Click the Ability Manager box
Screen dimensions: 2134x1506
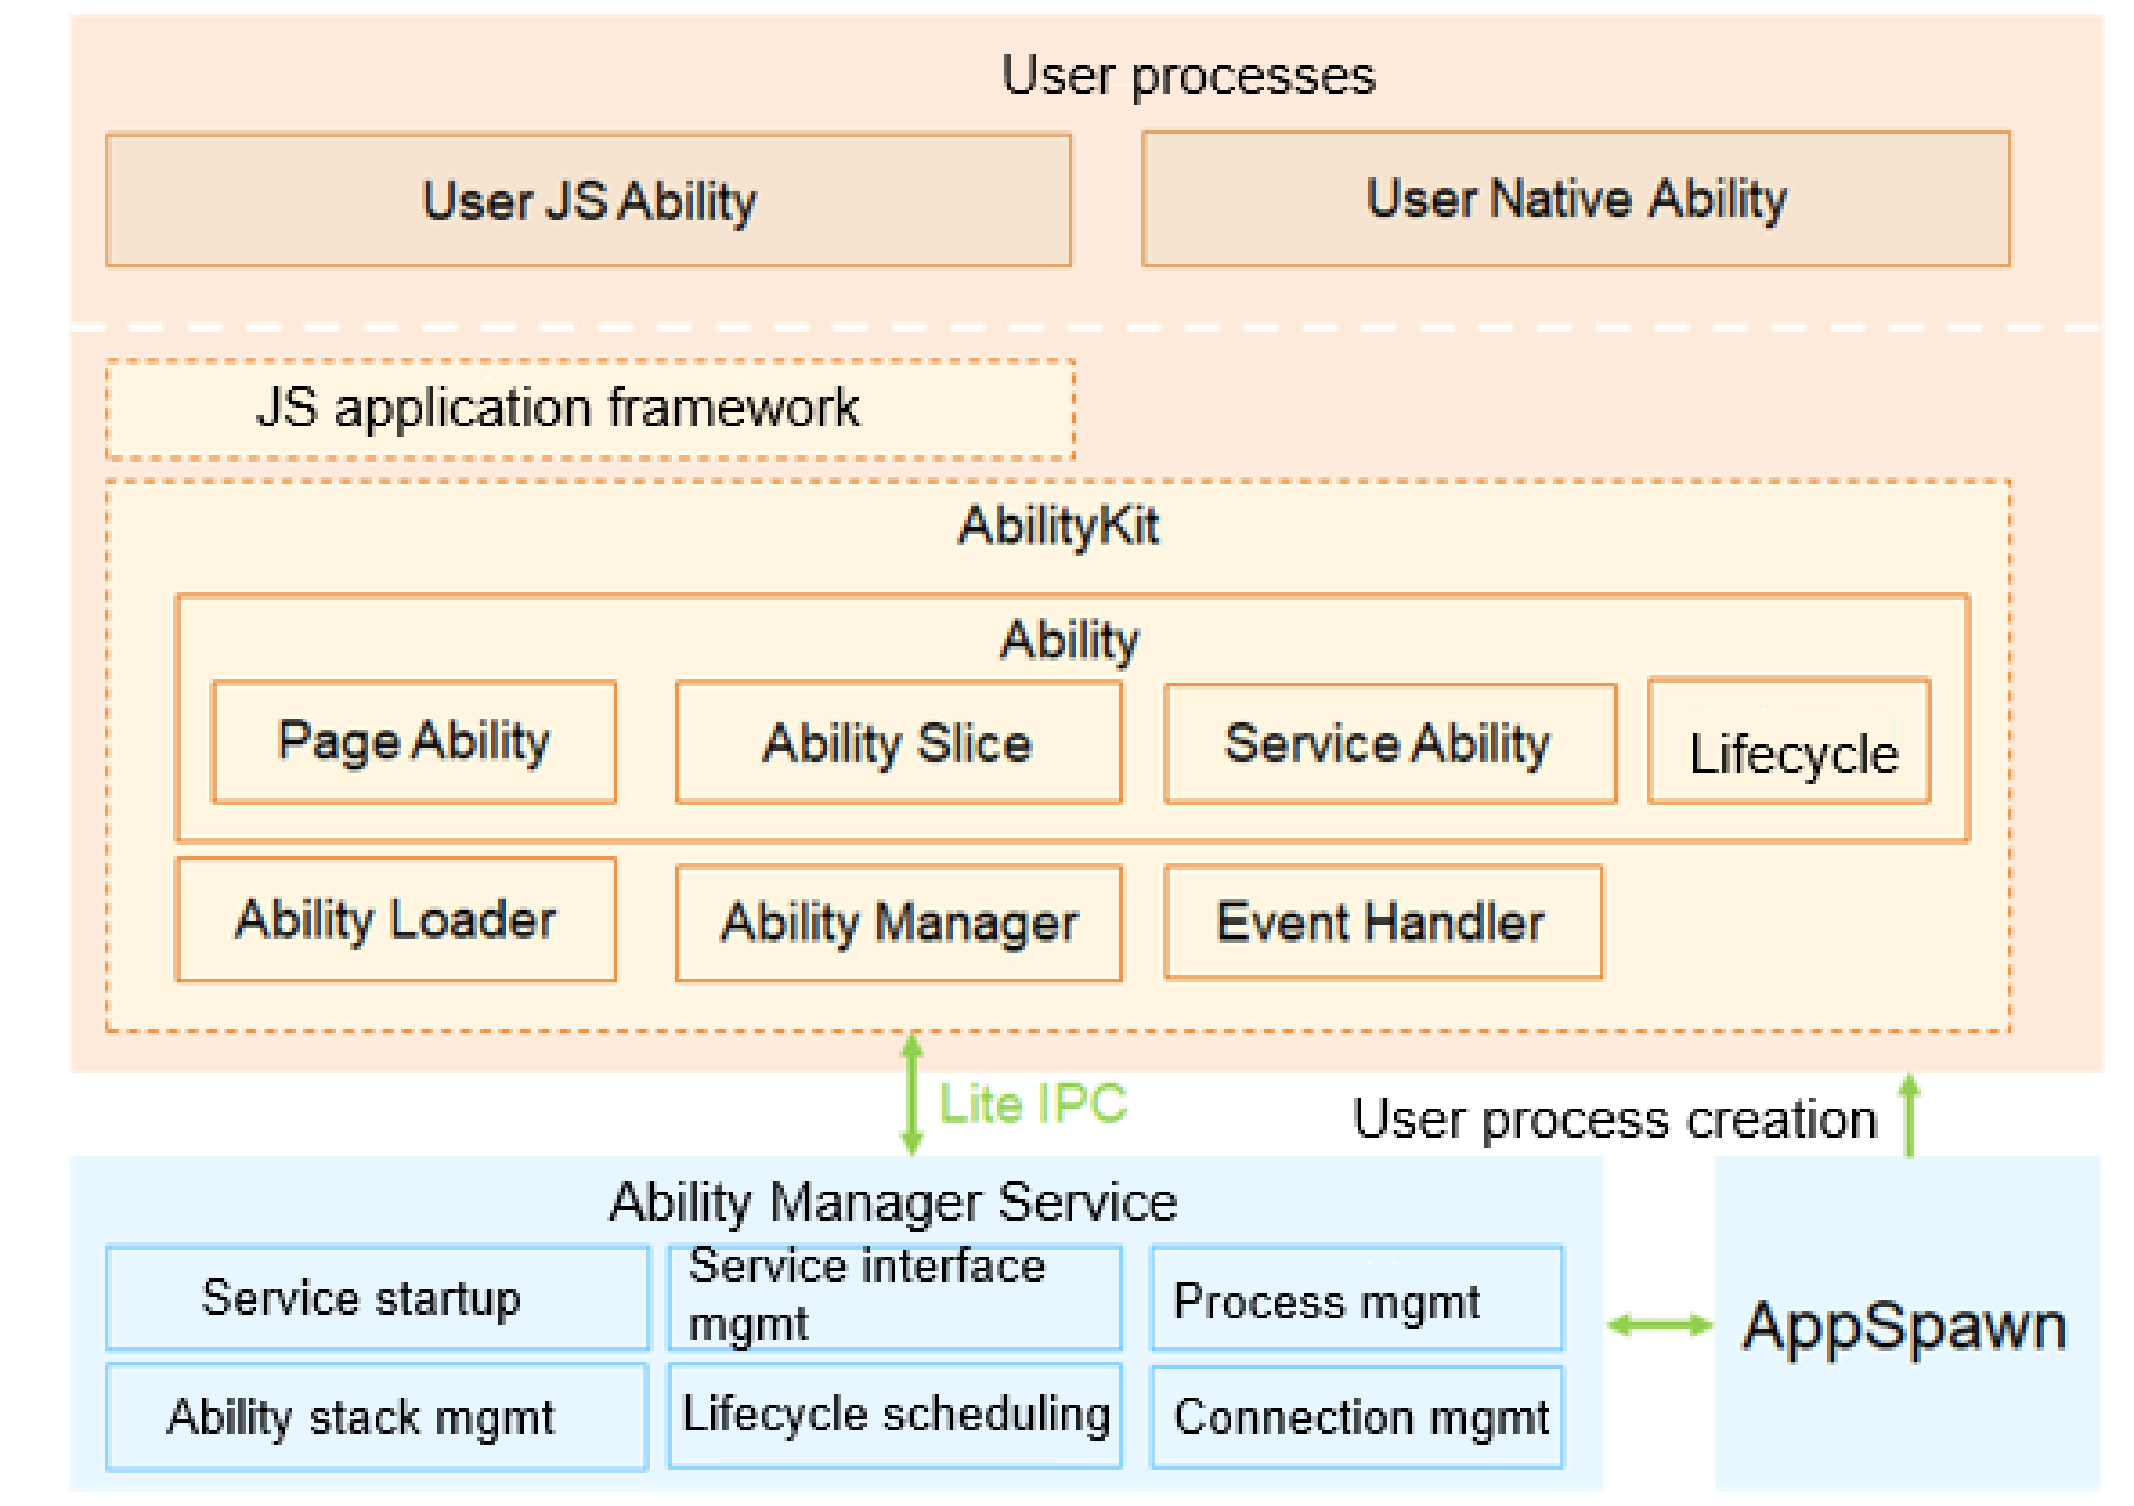tap(898, 922)
